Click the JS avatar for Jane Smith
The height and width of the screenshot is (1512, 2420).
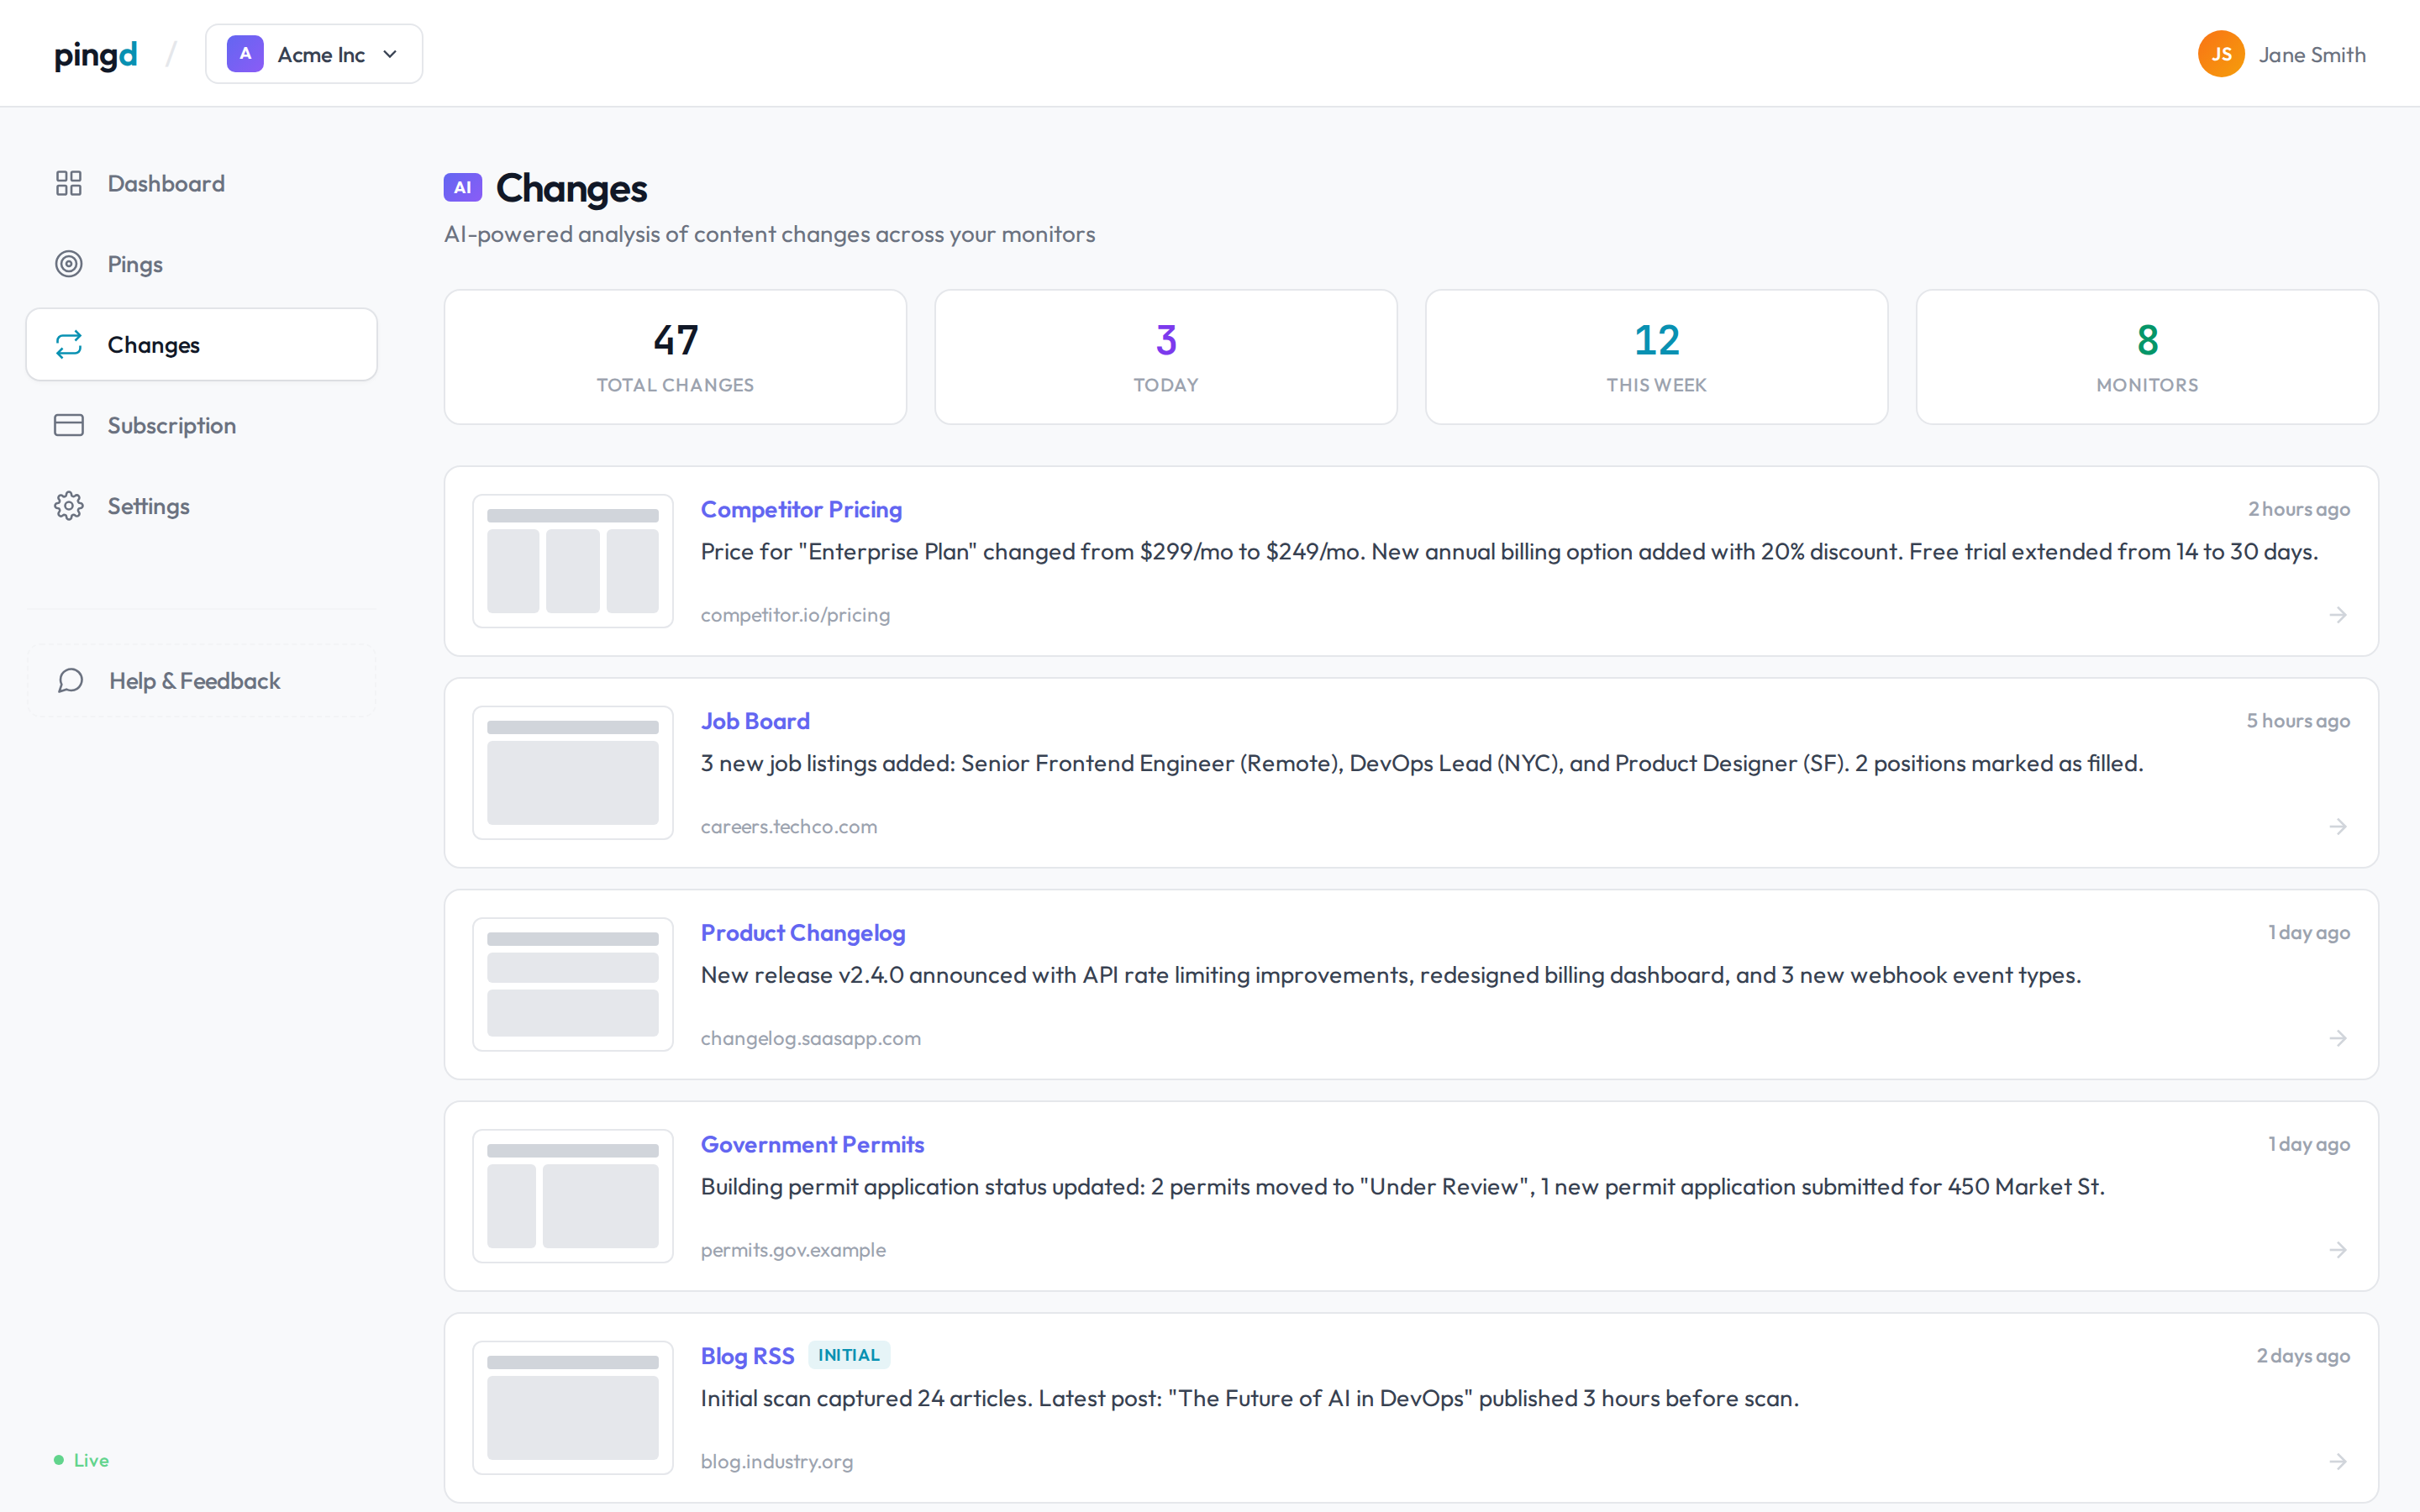point(2220,54)
